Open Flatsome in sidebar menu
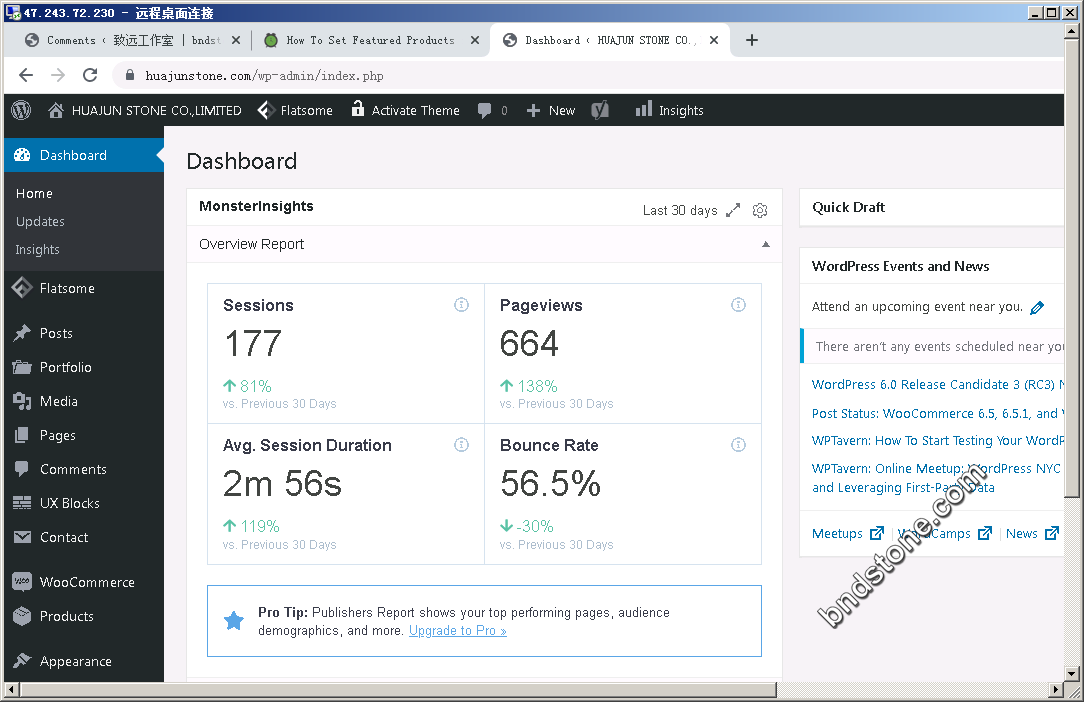The height and width of the screenshot is (702, 1084). point(84,288)
